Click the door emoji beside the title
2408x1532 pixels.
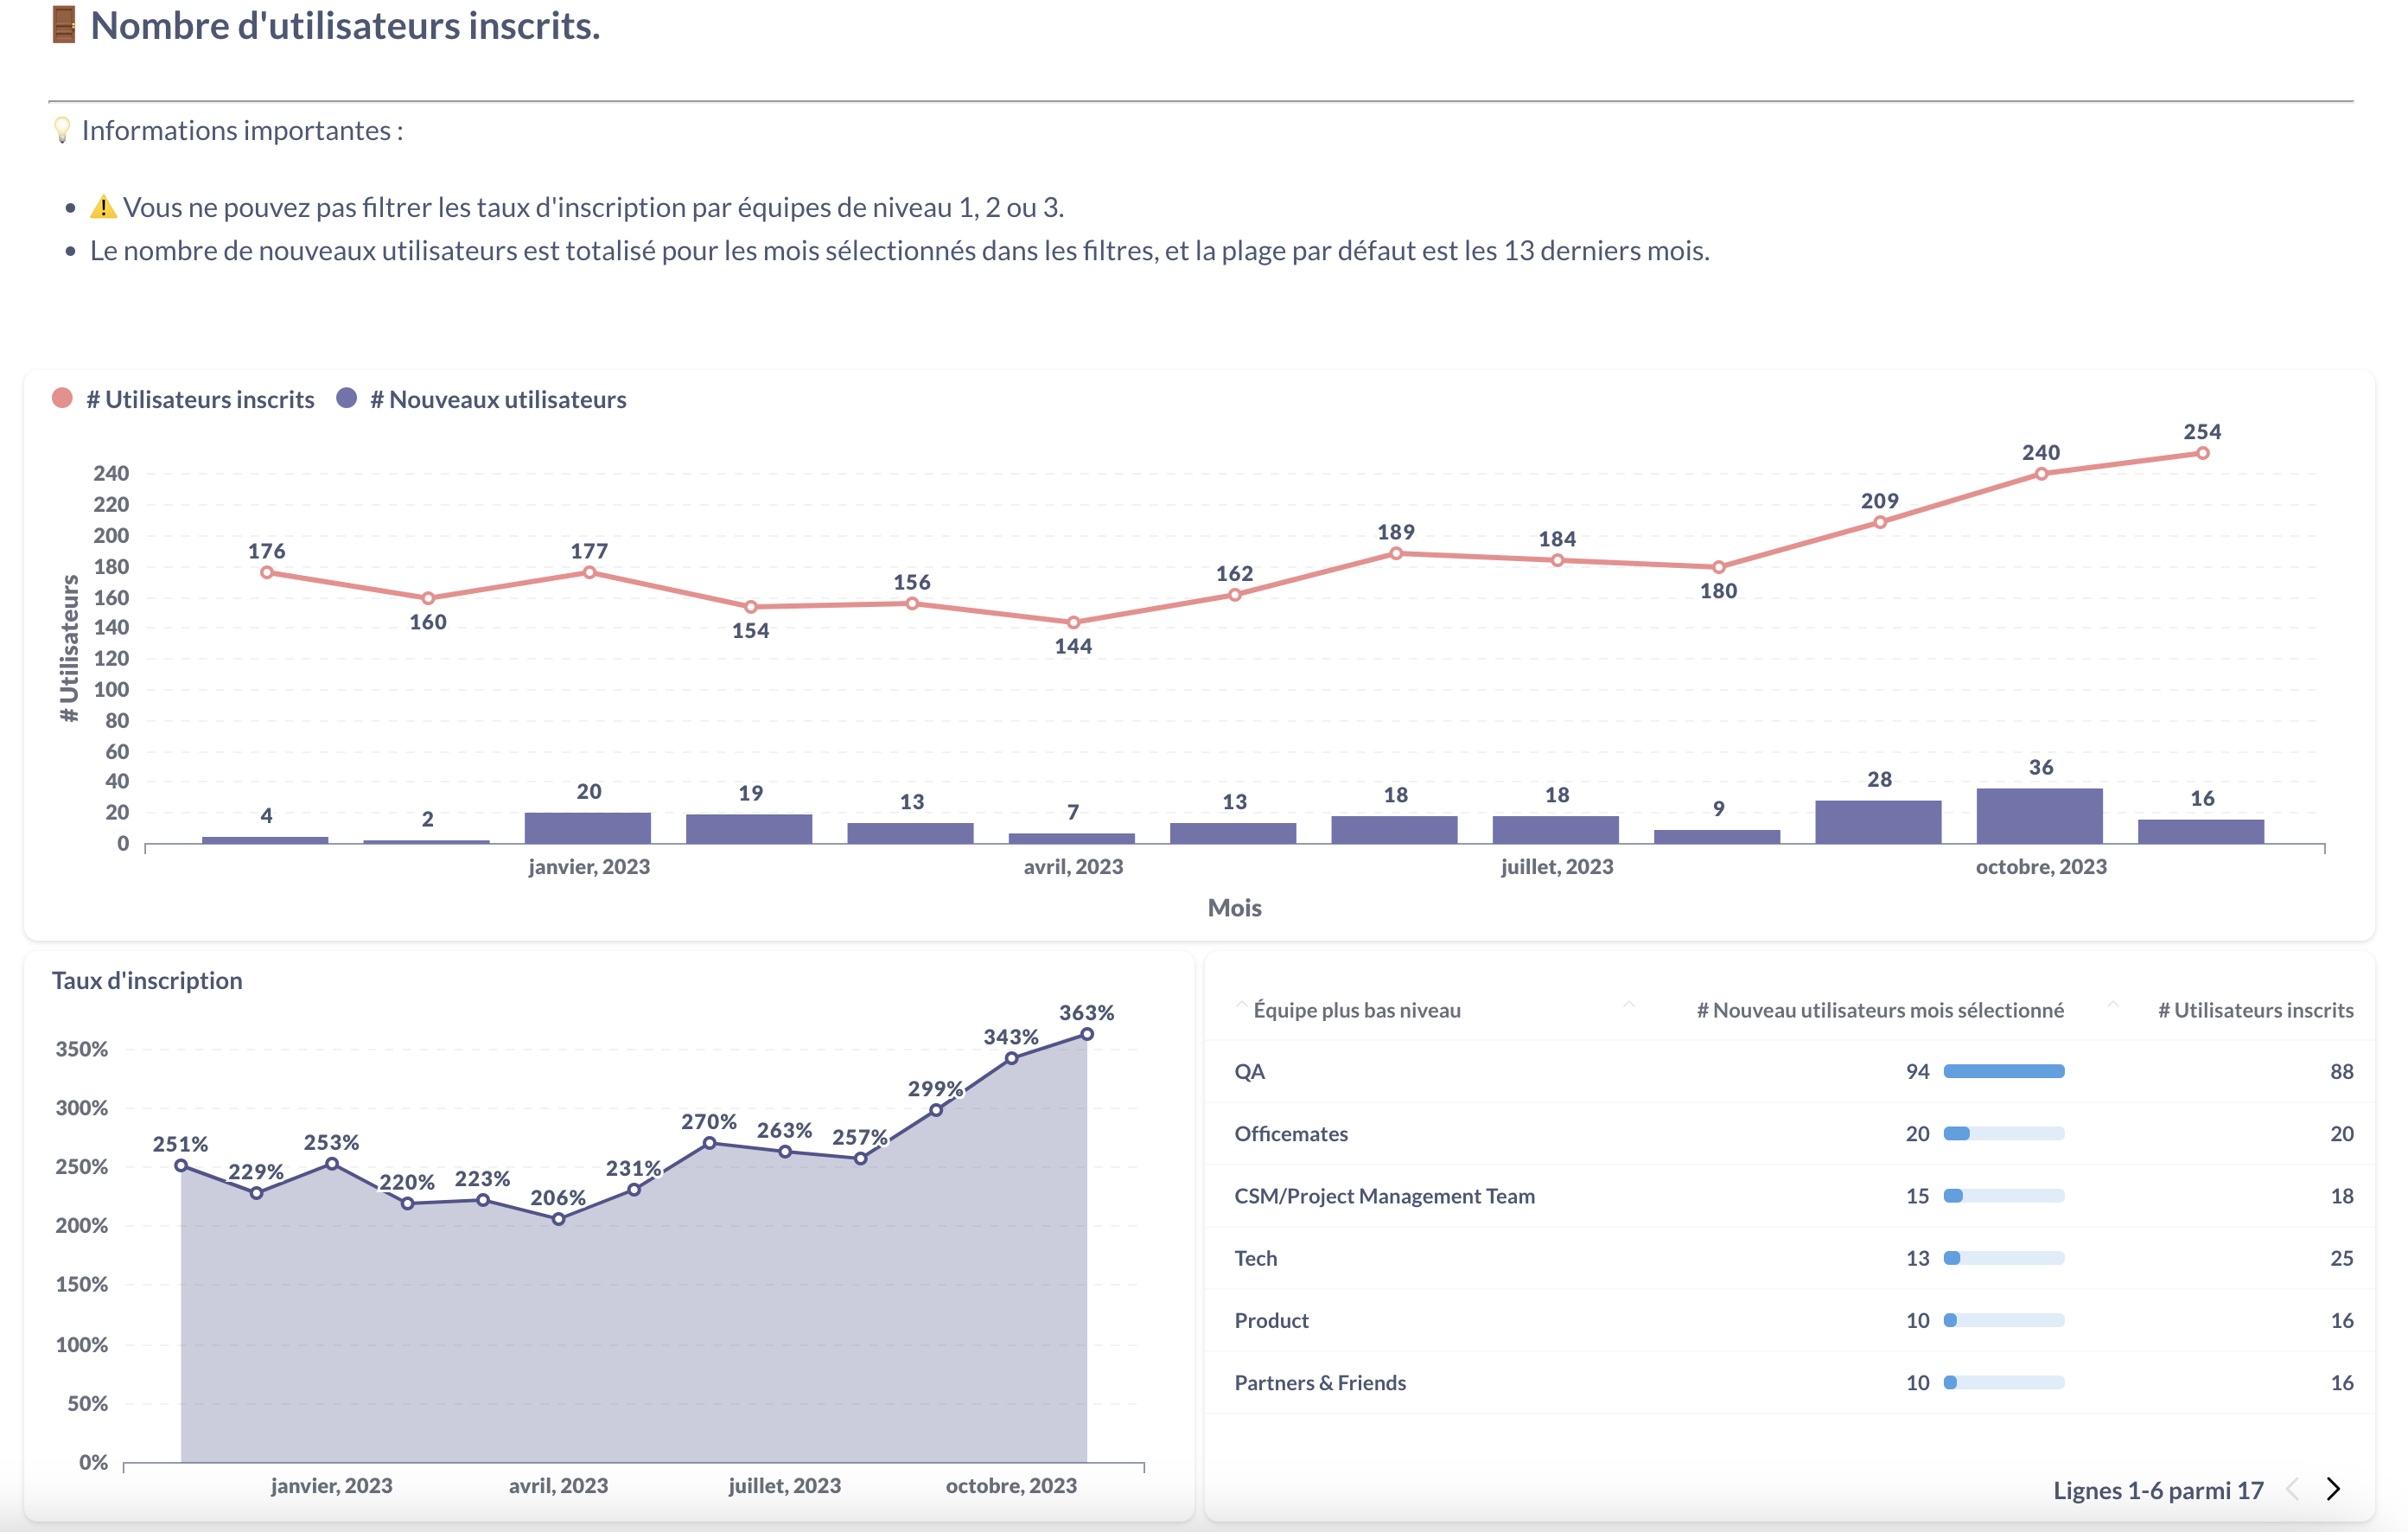coord(64,25)
